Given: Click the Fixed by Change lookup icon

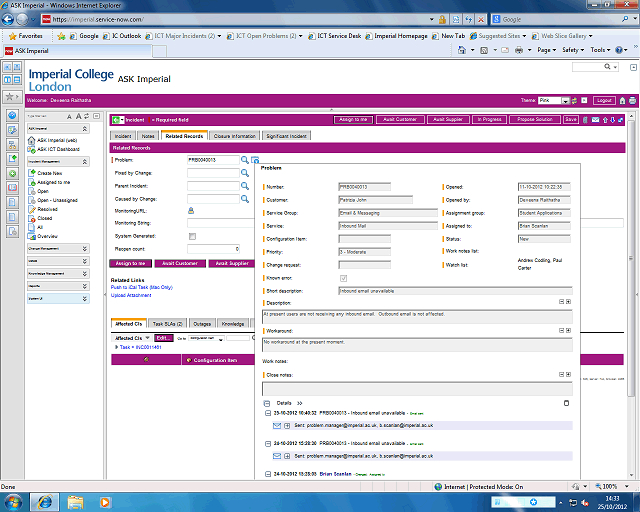Looking at the screenshot, I should click(x=245, y=173).
